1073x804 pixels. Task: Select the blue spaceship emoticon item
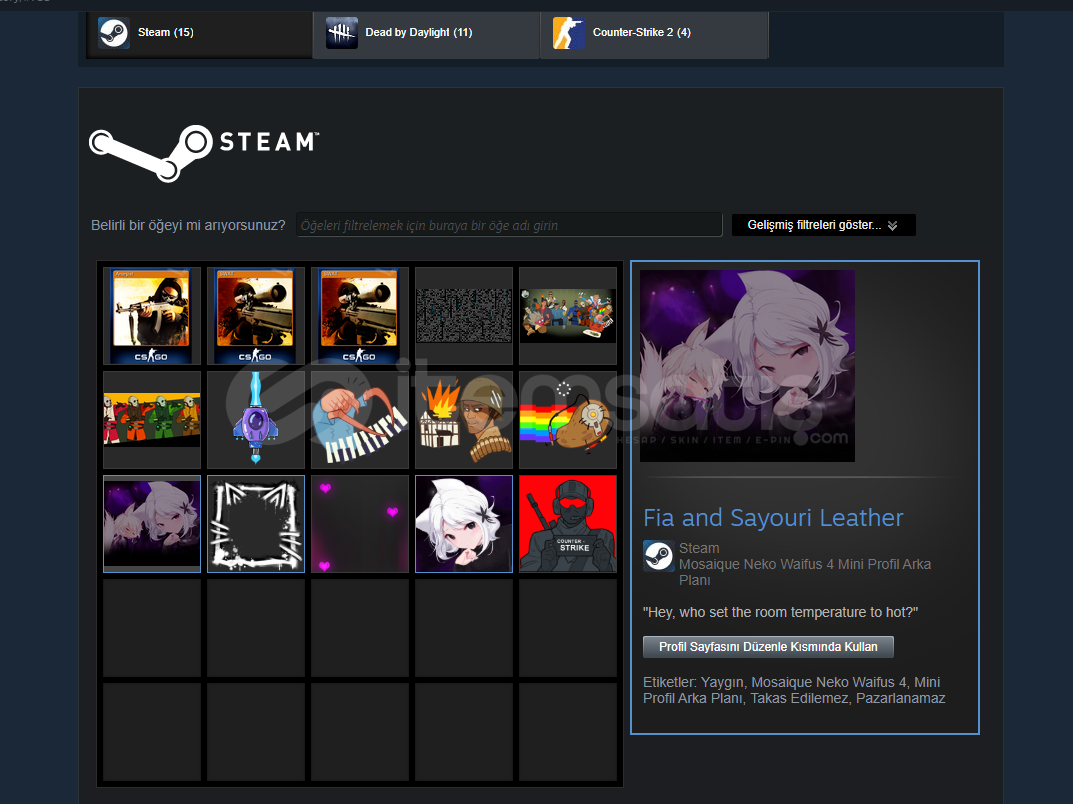coord(256,420)
